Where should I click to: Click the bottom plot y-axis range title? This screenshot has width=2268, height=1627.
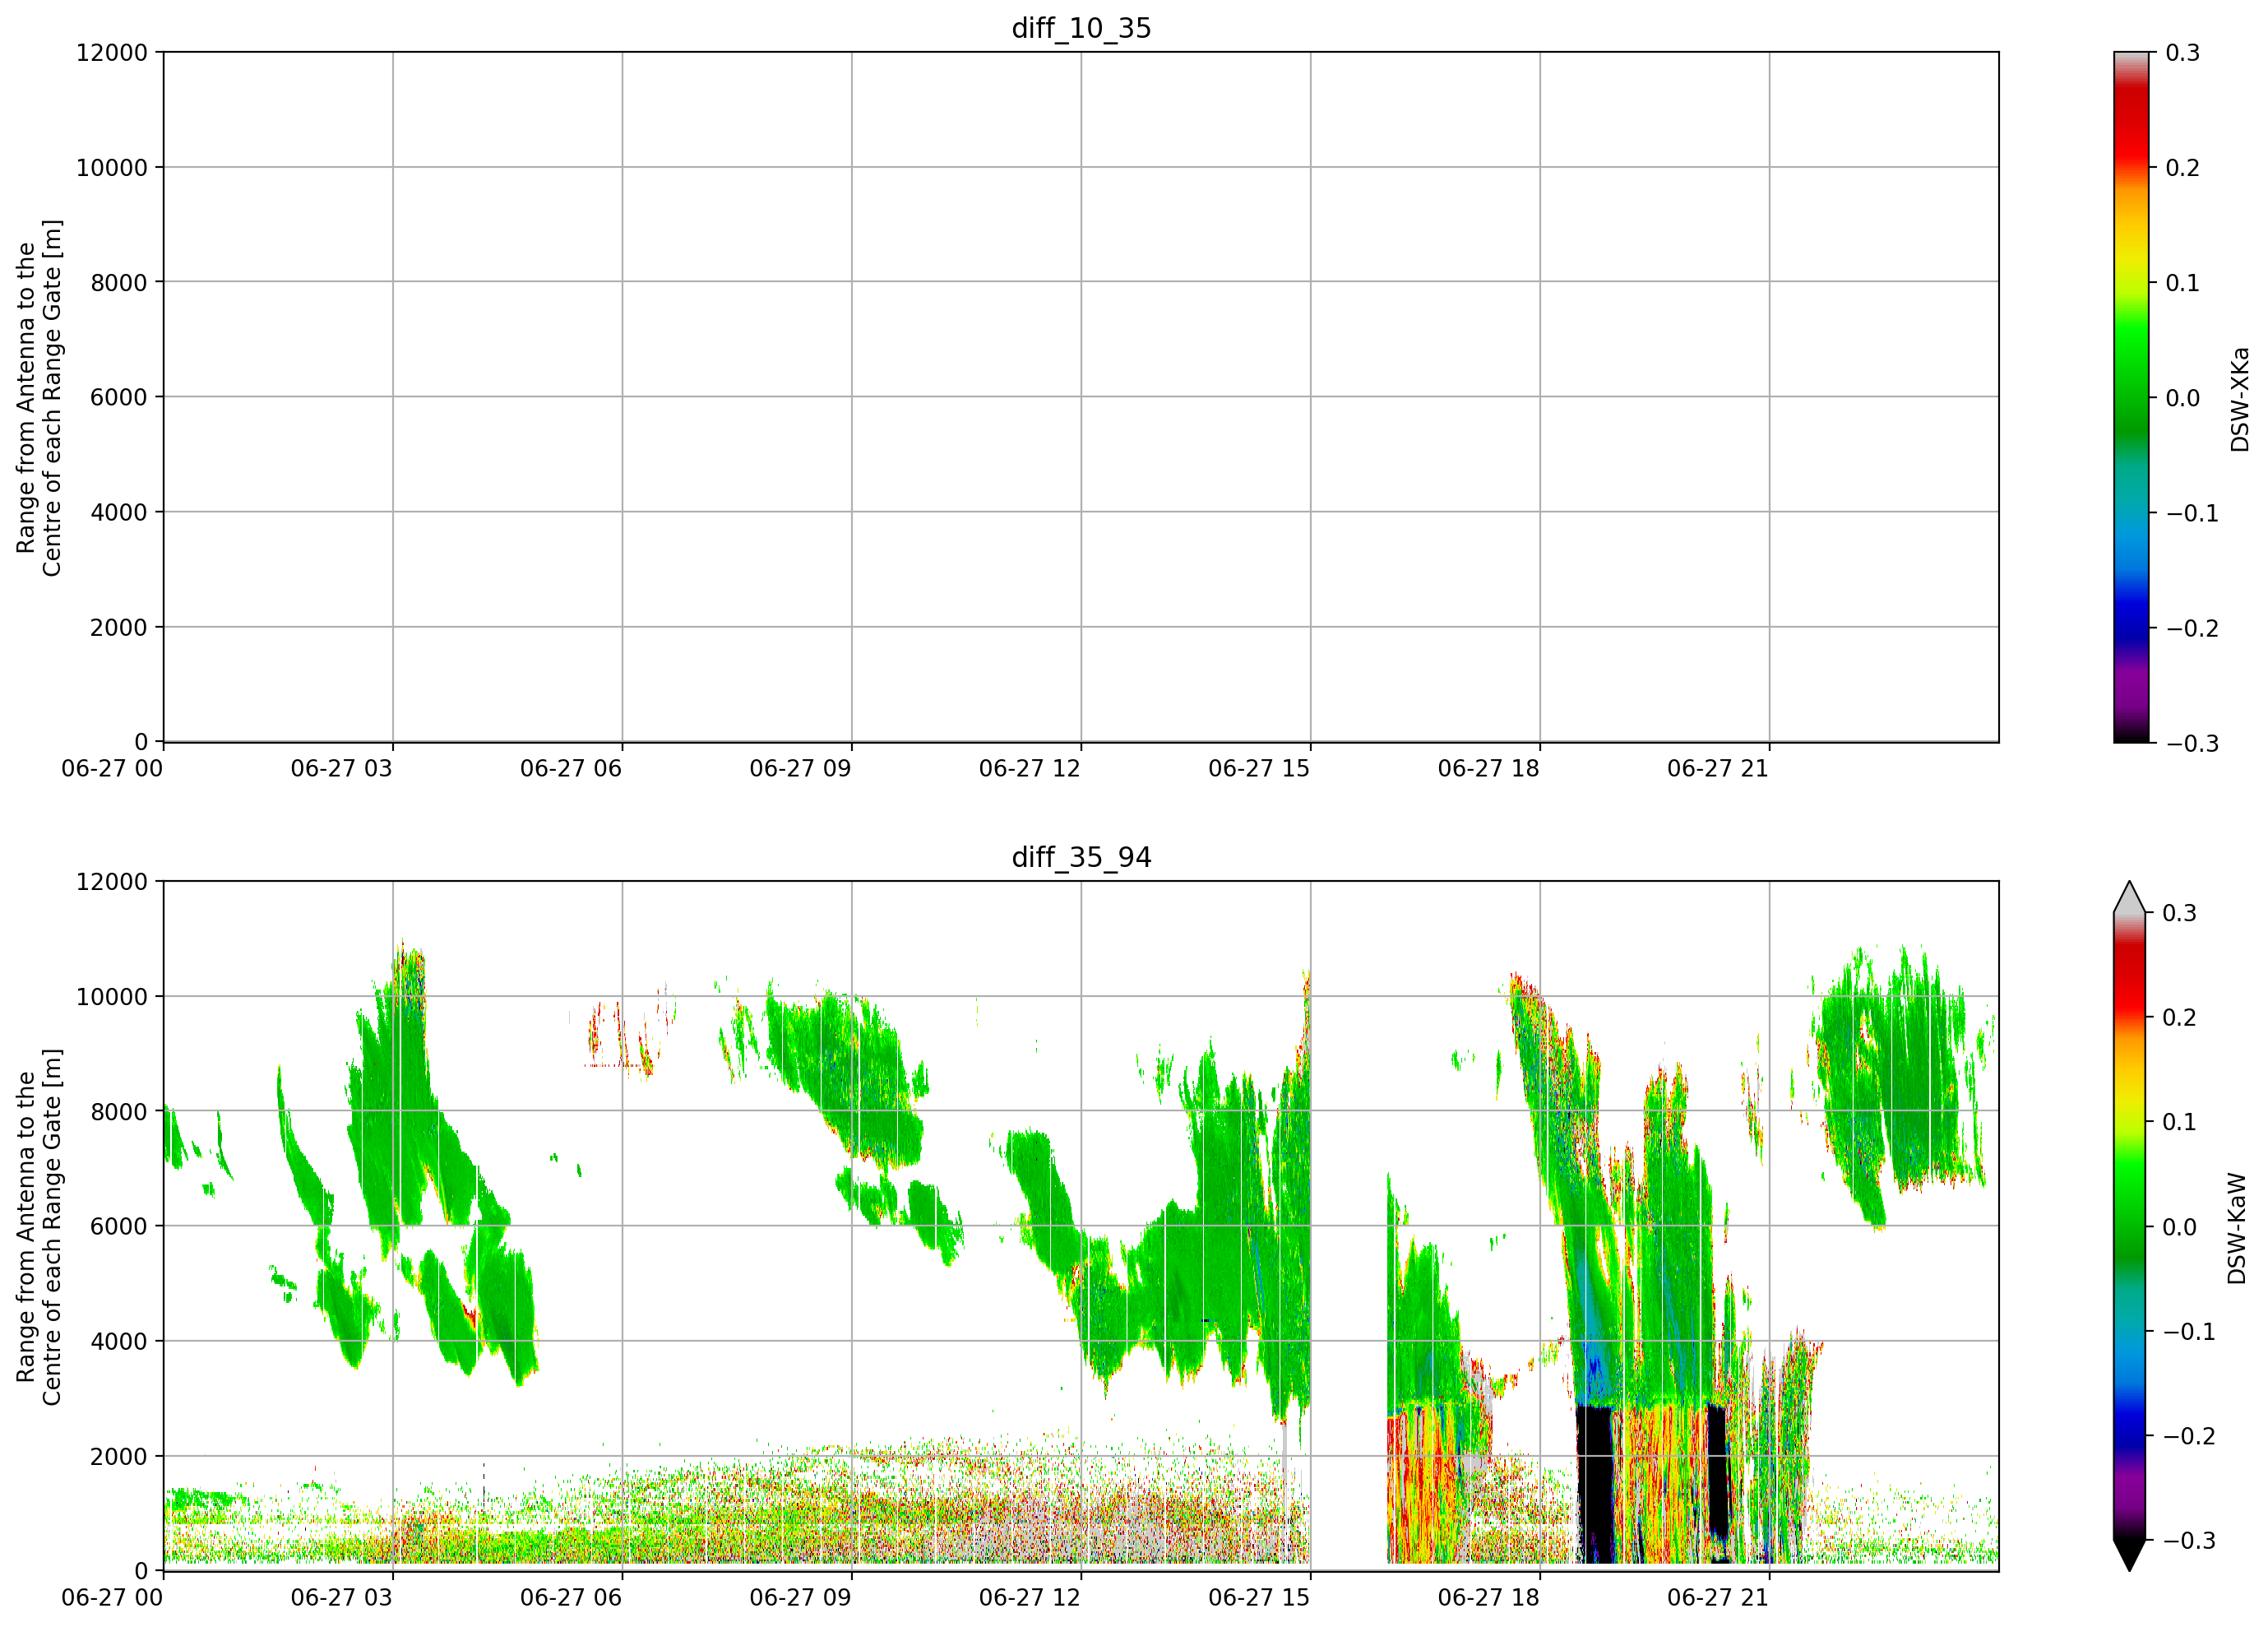pyautogui.click(x=39, y=1227)
